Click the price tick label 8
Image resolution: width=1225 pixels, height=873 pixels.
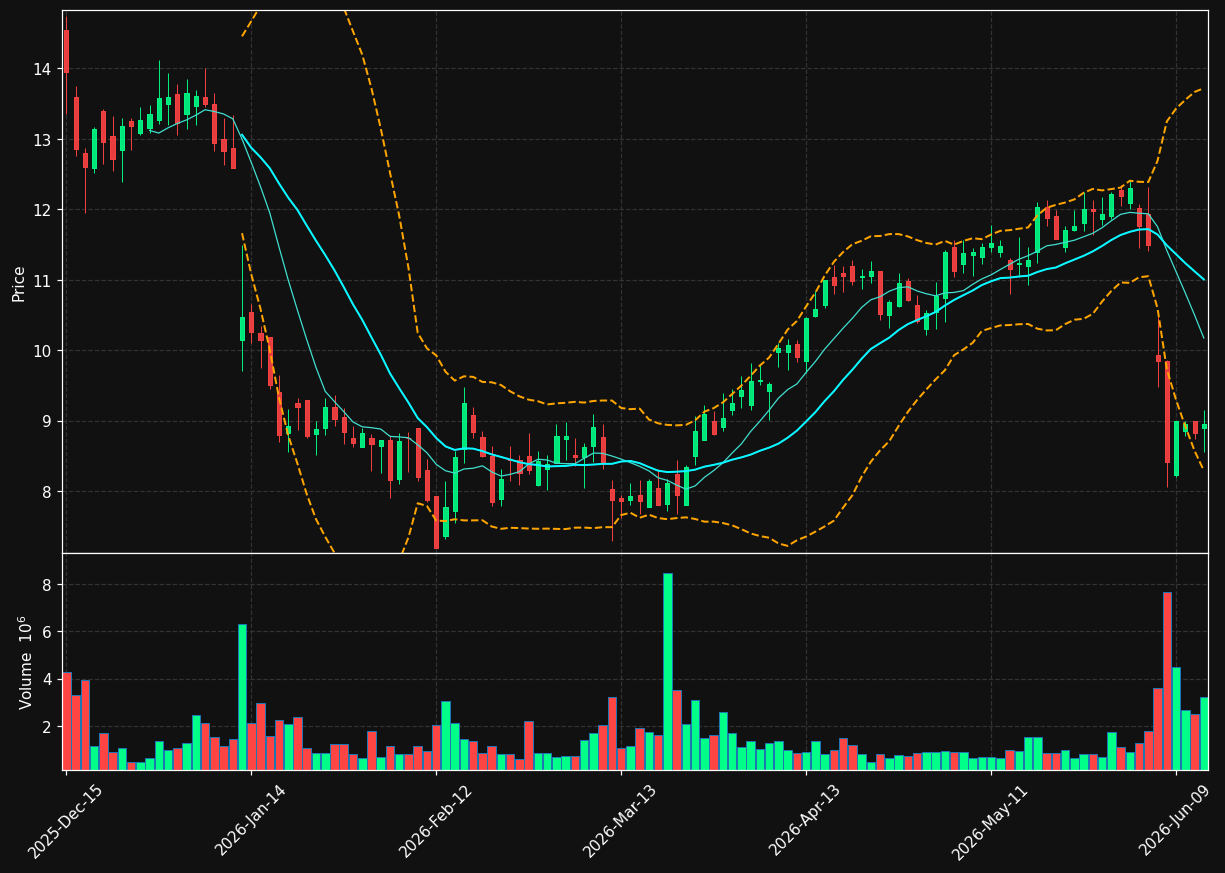pyautogui.click(x=47, y=492)
